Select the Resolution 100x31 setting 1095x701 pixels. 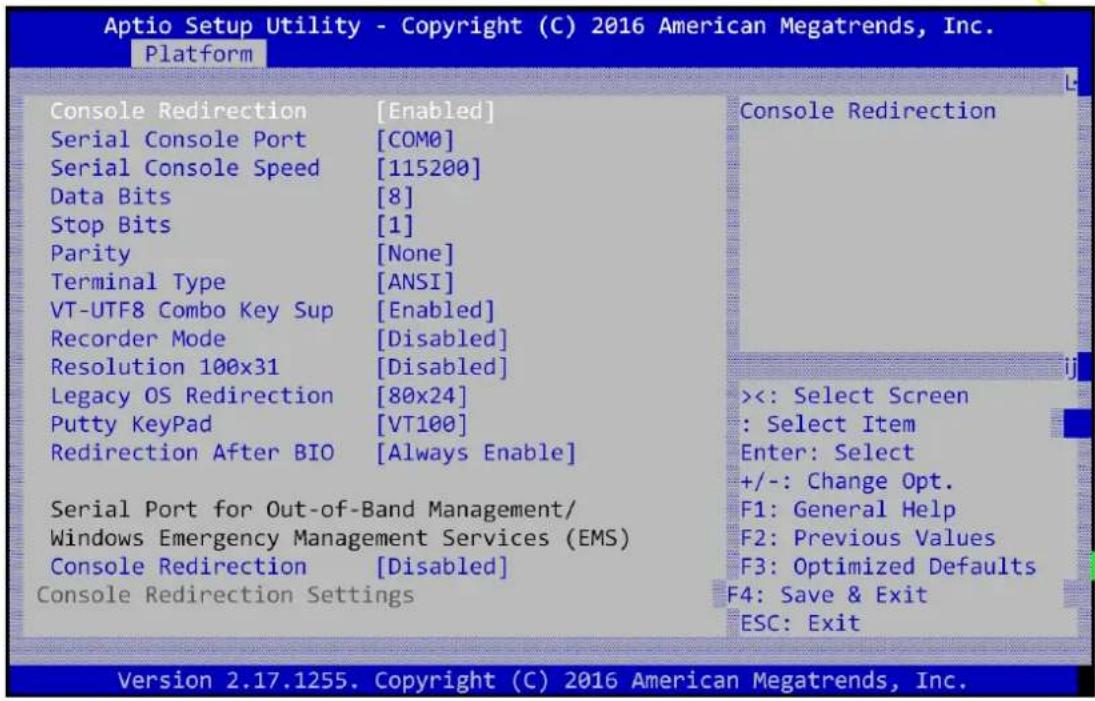tap(165, 367)
